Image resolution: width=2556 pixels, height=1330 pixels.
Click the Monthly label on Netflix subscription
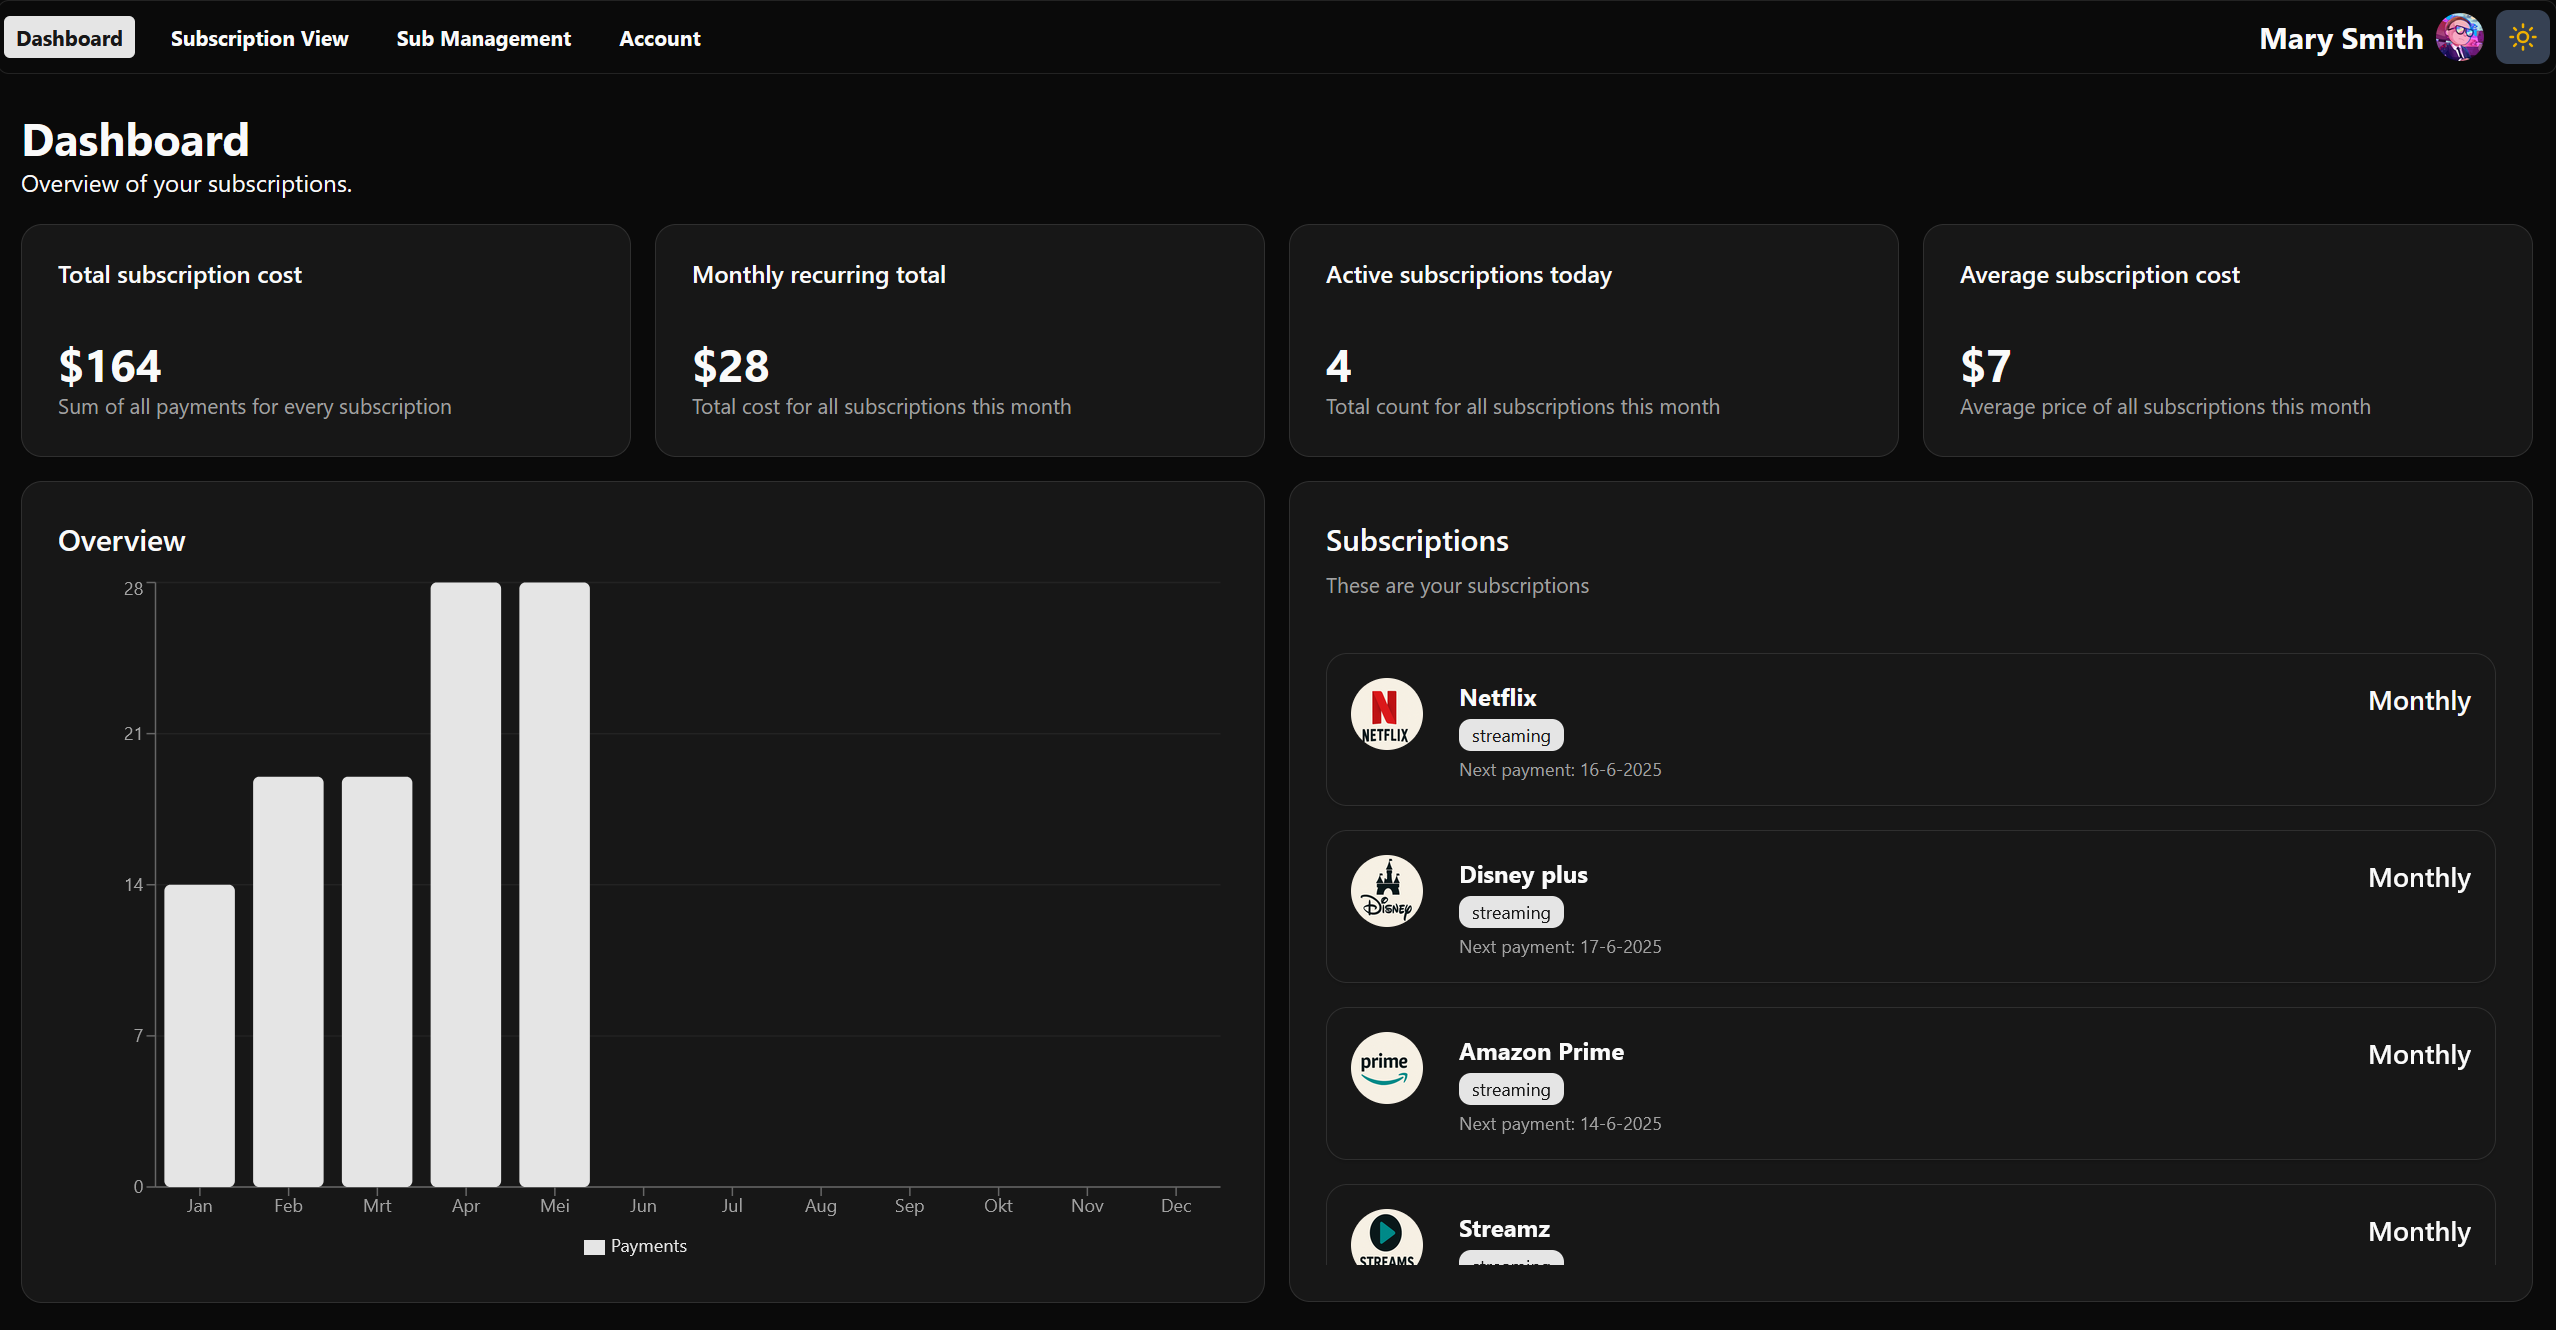[2418, 701]
